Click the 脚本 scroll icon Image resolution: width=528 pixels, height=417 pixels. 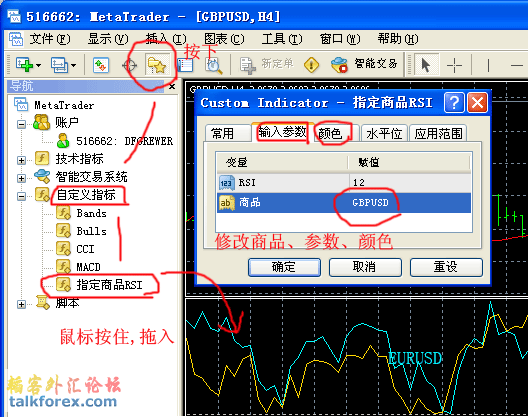[x=43, y=302]
